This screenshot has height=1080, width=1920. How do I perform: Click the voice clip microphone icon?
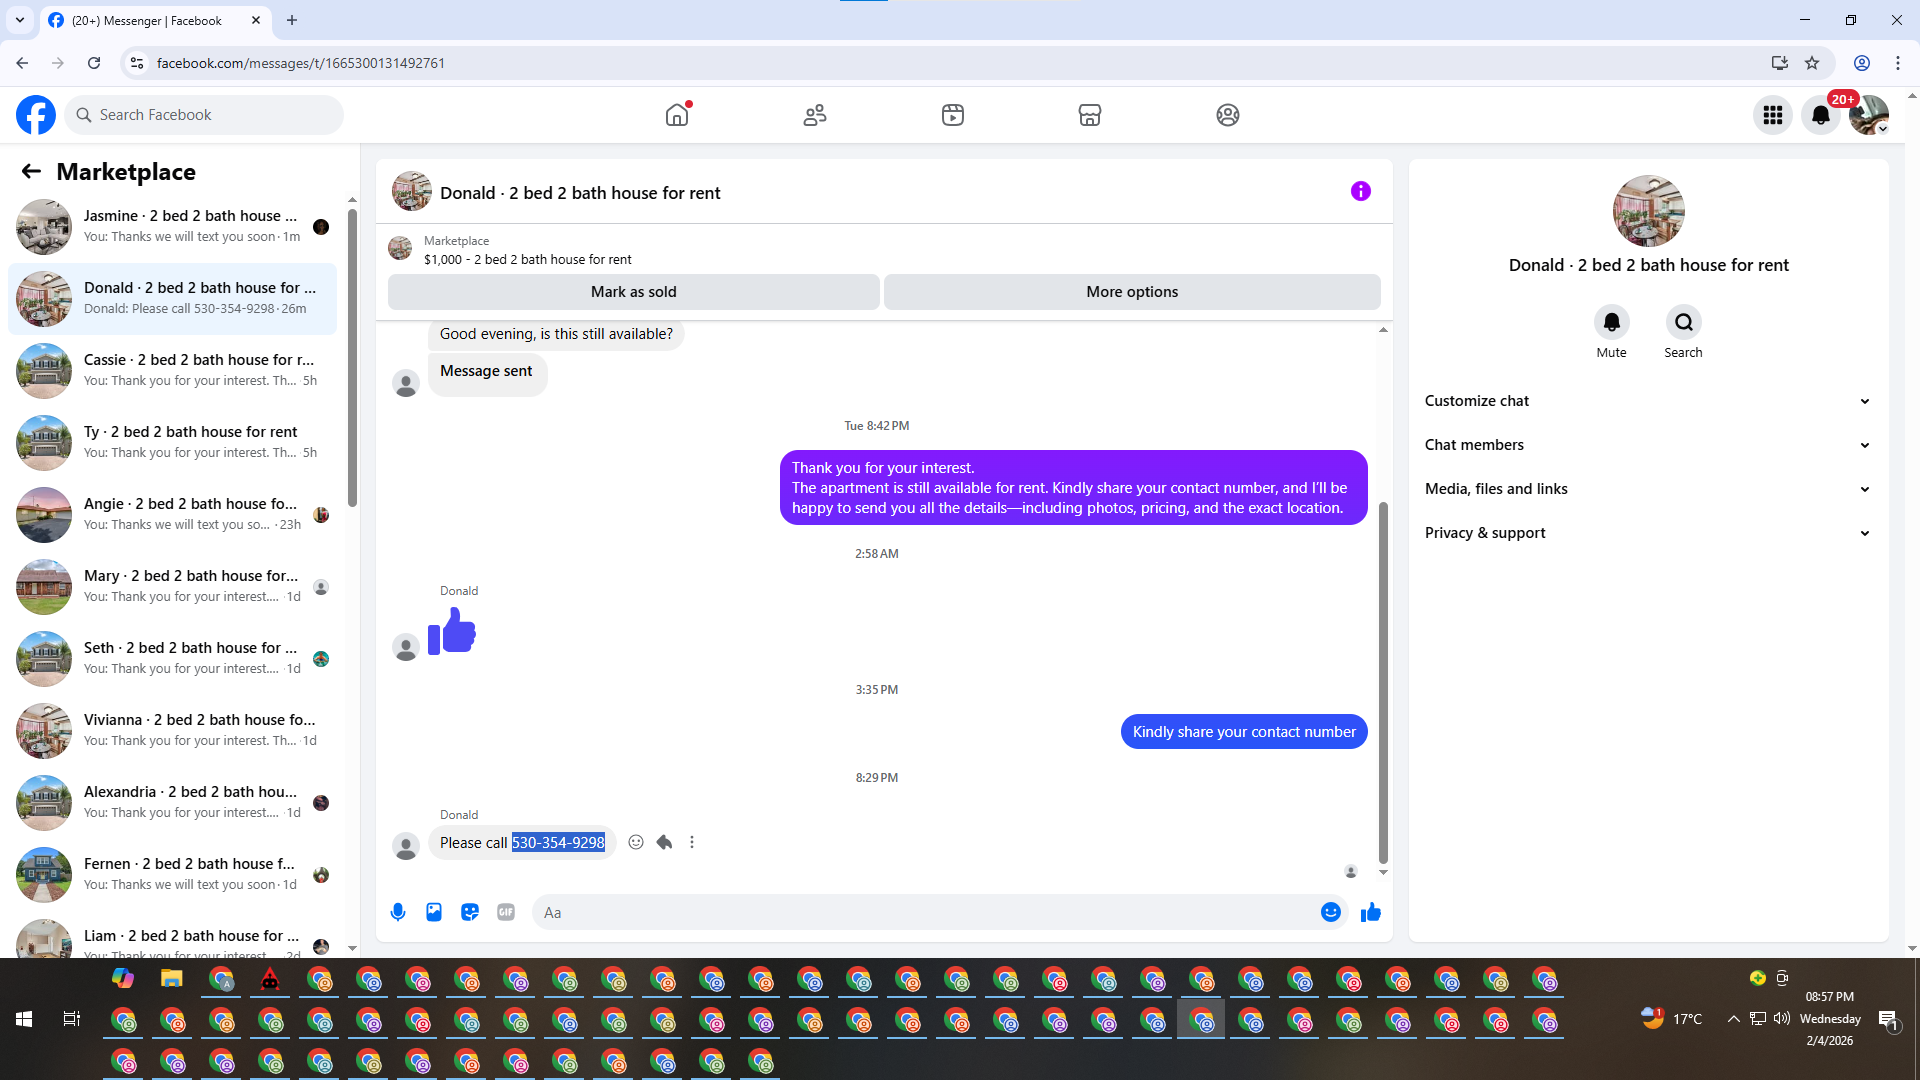pos(398,912)
